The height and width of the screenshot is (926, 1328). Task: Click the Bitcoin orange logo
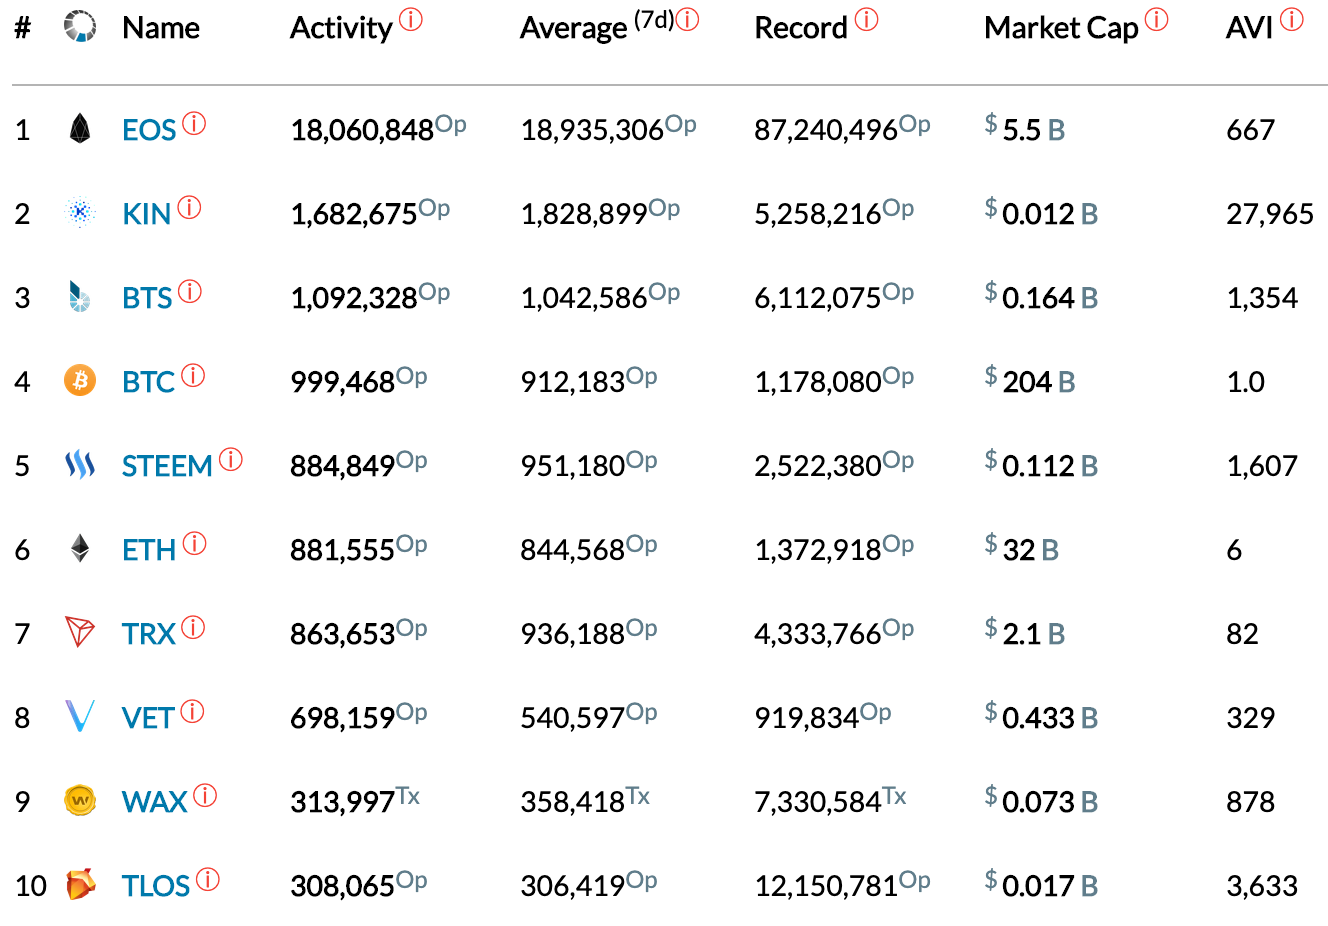pos(80,381)
